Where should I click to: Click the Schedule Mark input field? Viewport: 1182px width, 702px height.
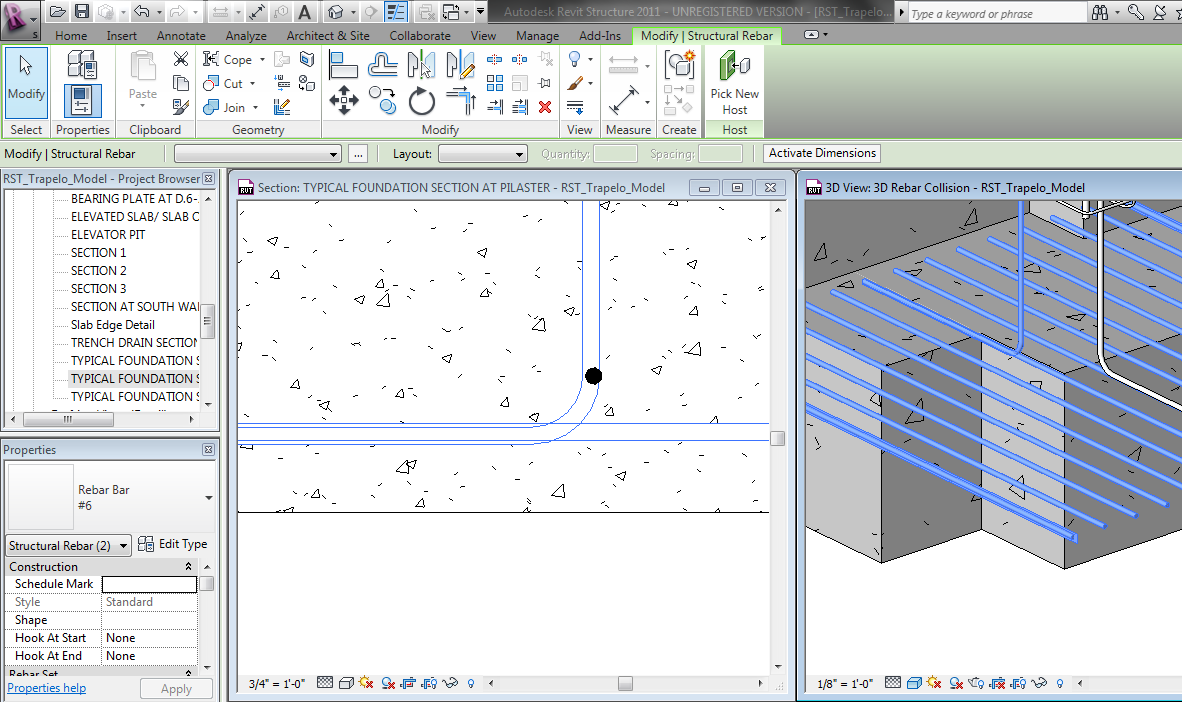coord(149,584)
